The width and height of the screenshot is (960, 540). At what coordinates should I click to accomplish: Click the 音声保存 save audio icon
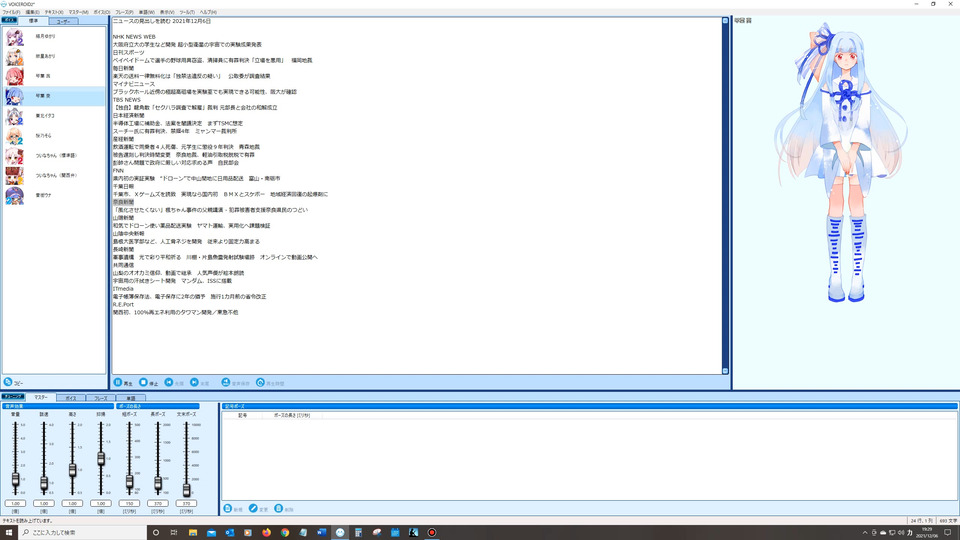point(226,382)
